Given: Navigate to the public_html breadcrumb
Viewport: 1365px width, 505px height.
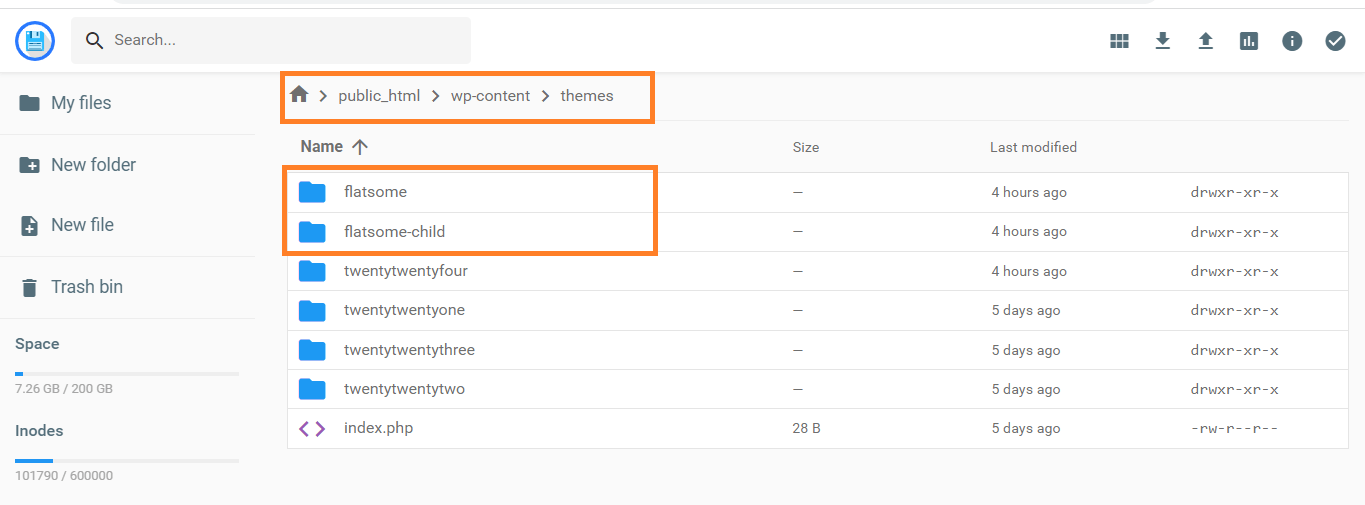Looking at the screenshot, I should (x=379, y=96).
